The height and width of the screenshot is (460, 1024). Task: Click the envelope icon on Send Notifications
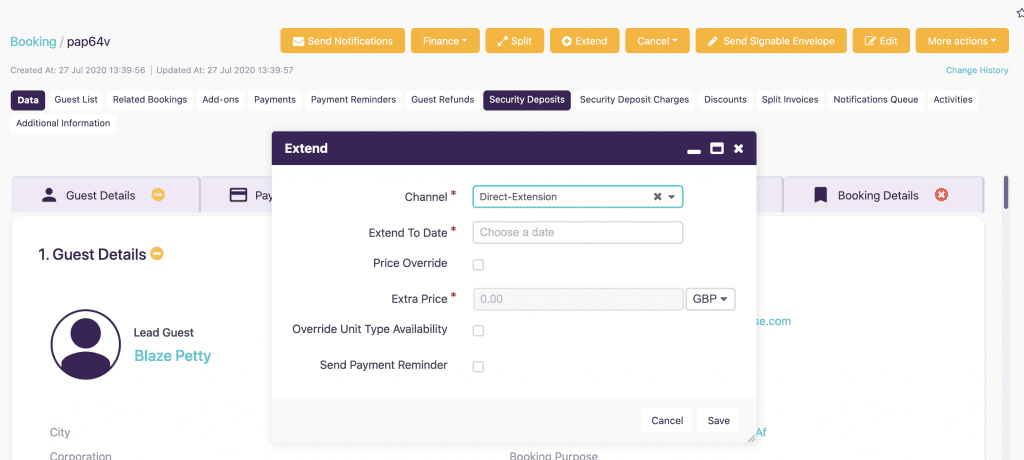click(x=298, y=41)
